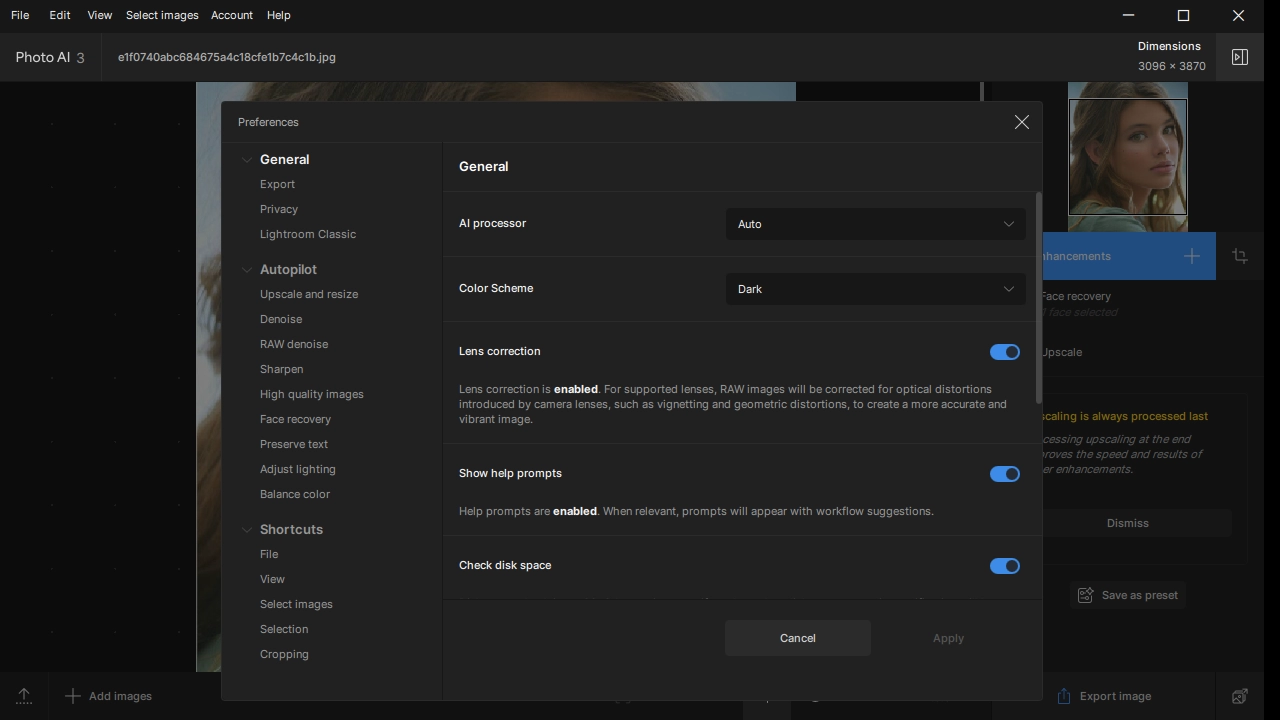The height and width of the screenshot is (720, 1280).
Task: Click the plus icon to add enhancements
Action: point(1191,256)
